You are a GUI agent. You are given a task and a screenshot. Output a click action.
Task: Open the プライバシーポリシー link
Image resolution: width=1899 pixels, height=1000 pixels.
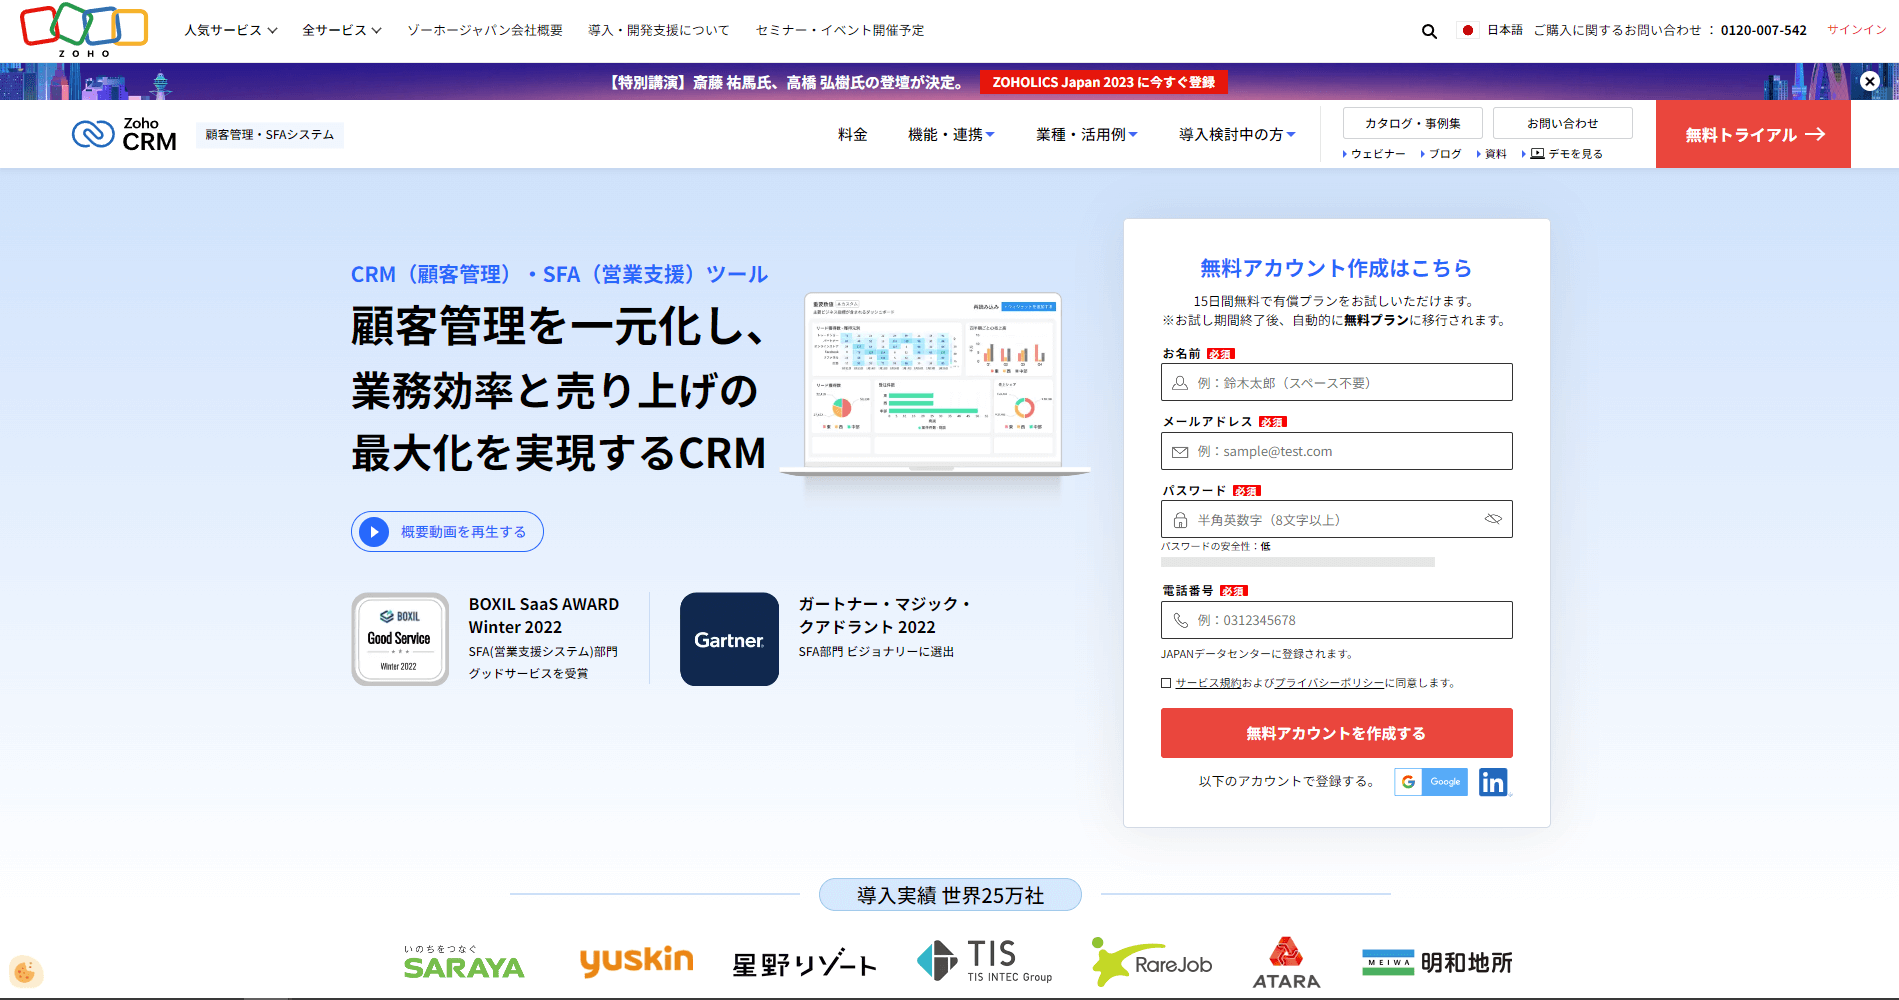1329,683
